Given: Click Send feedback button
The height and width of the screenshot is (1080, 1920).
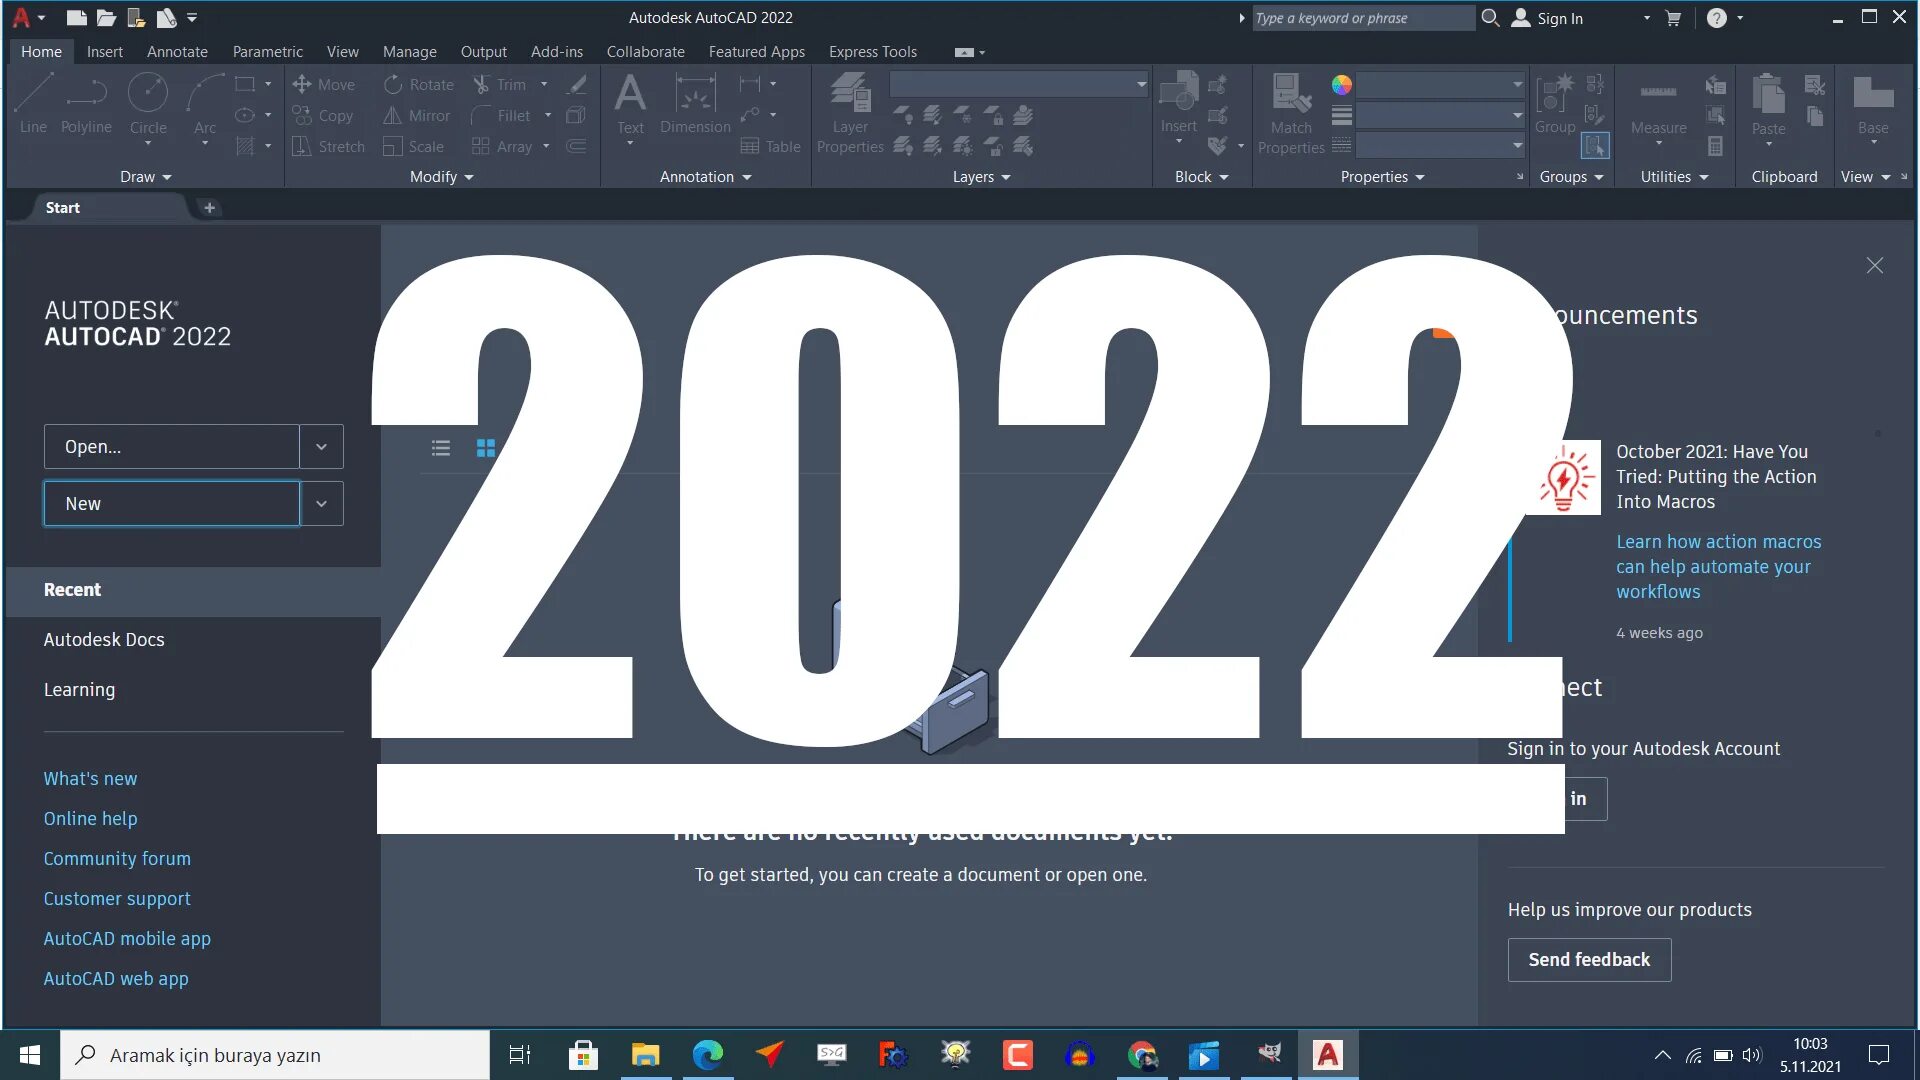Looking at the screenshot, I should pos(1589,960).
